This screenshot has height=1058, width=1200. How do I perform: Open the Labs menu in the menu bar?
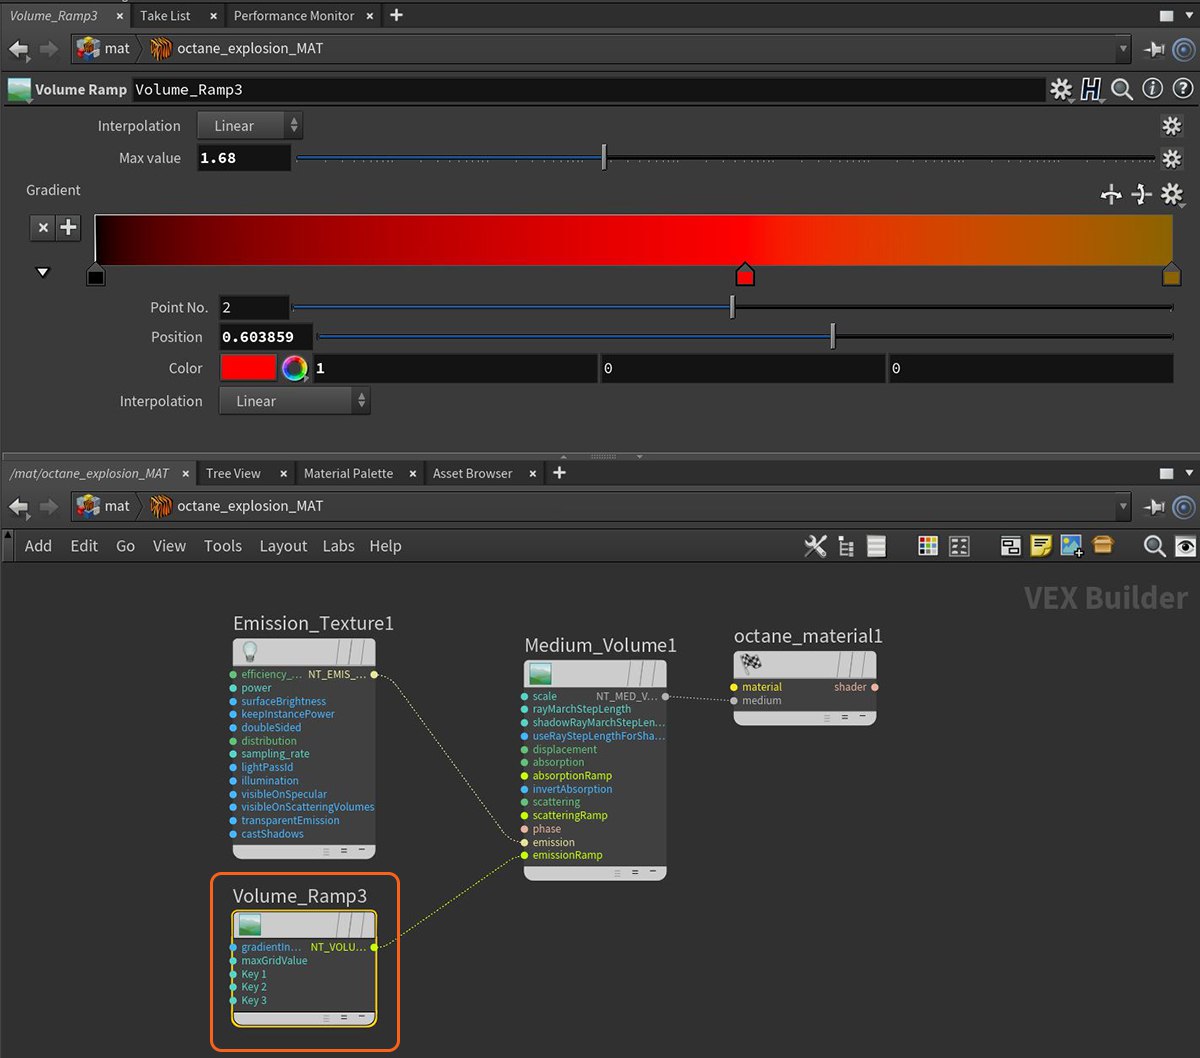click(x=338, y=546)
